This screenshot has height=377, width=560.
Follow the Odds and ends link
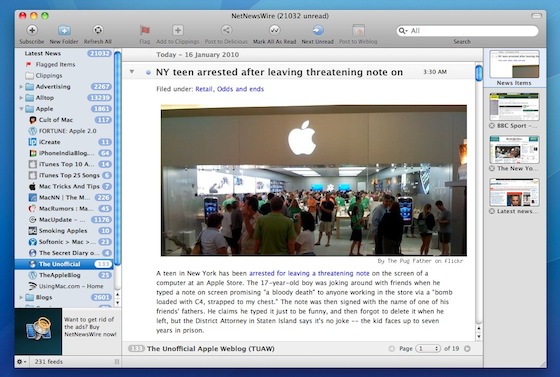(x=240, y=89)
